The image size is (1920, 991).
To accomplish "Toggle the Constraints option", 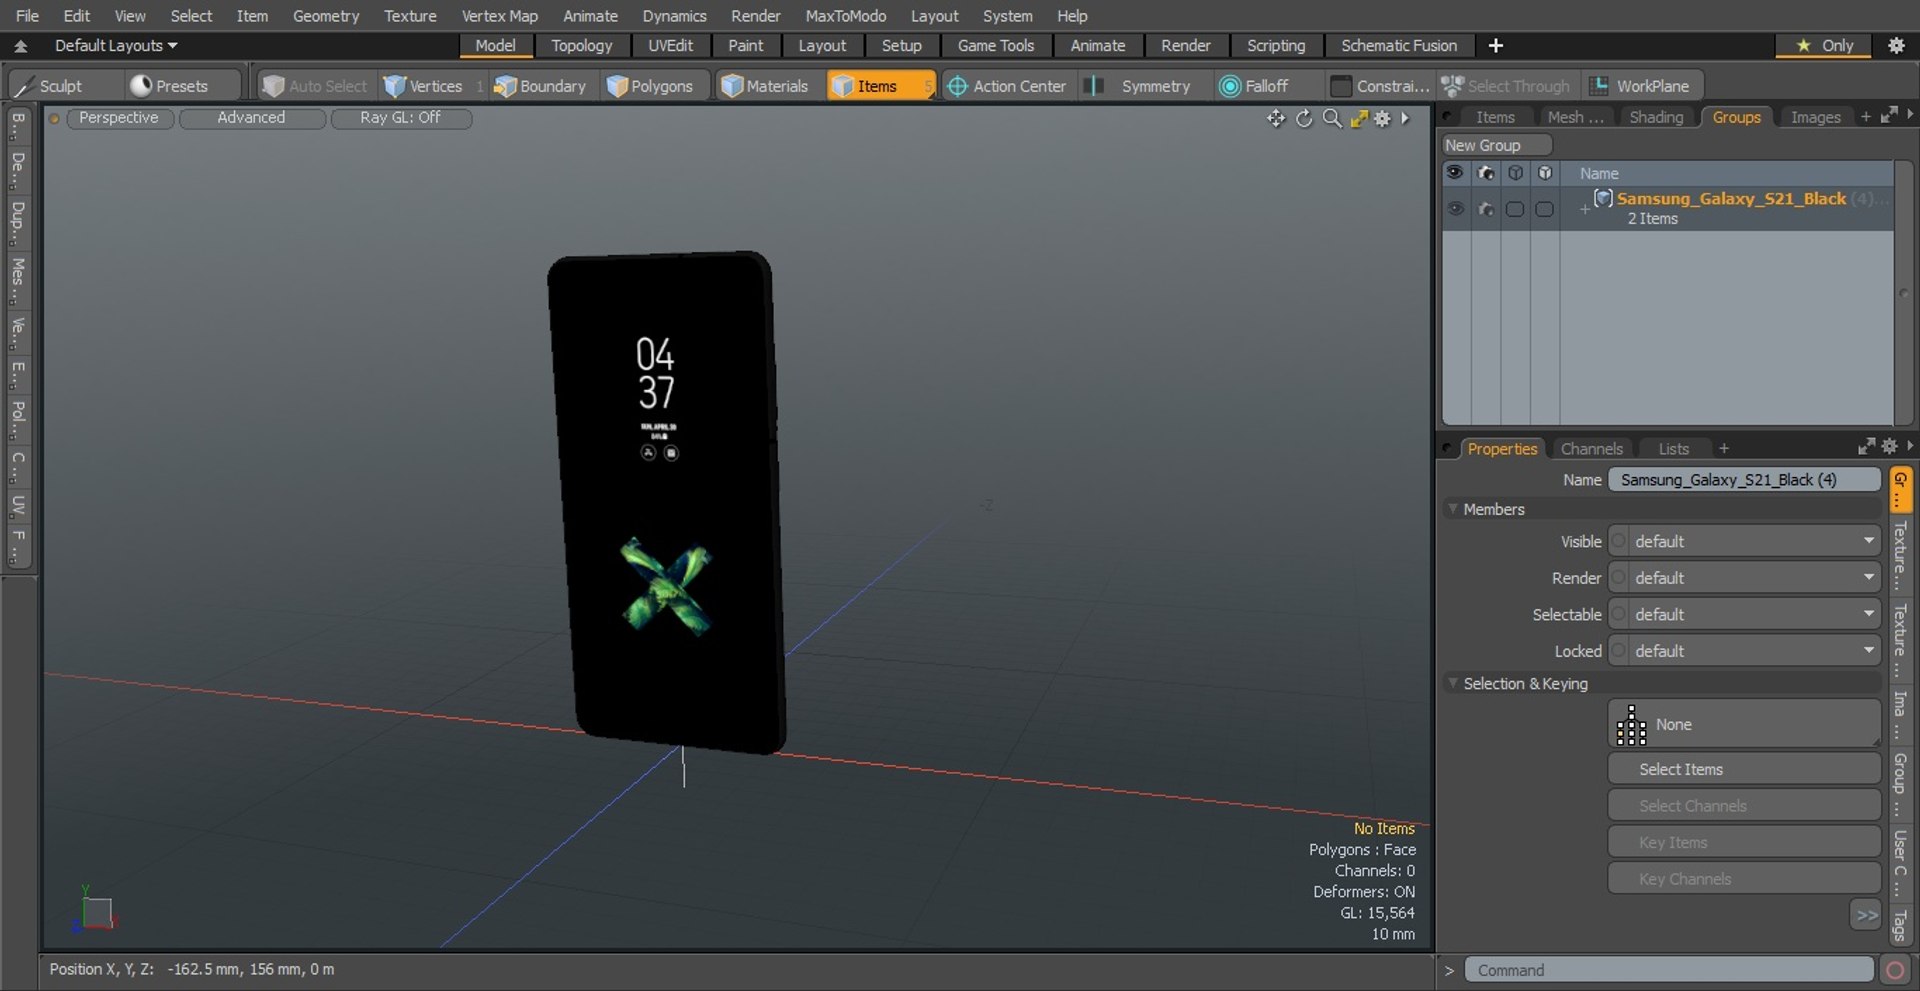I will tap(1380, 86).
